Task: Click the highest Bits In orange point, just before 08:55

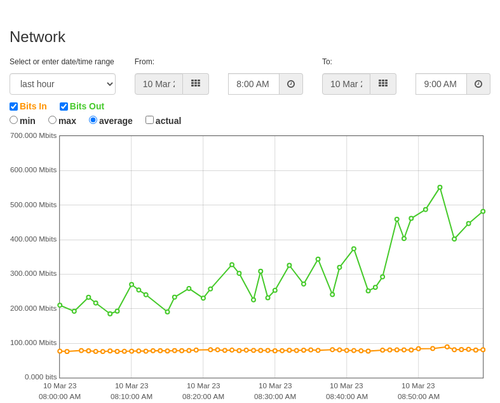Action: point(447,347)
